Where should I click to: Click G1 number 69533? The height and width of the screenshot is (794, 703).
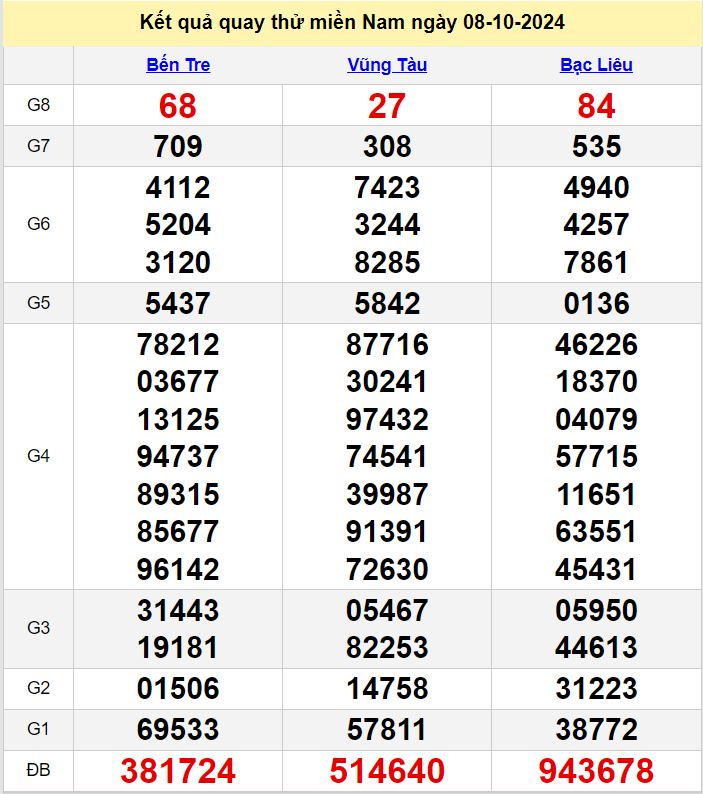tap(178, 729)
